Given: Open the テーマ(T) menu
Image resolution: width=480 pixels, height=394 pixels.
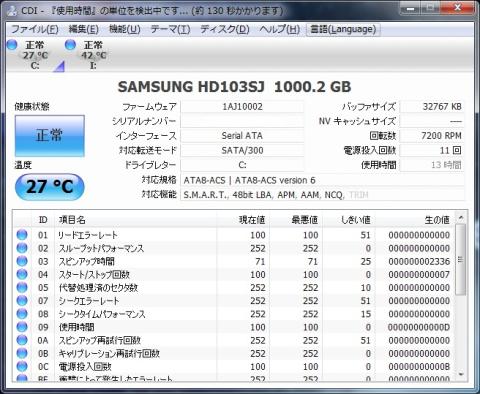Looking at the screenshot, I should tap(170, 29).
